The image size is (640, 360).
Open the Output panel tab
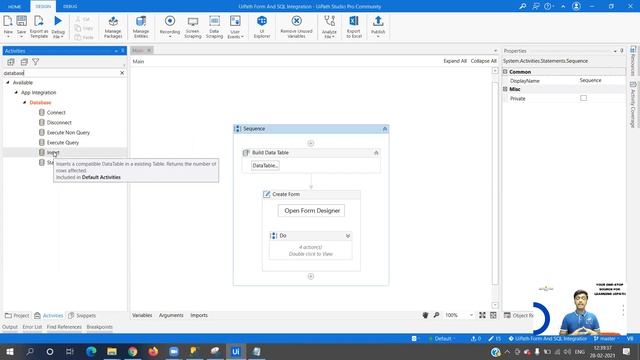click(10, 327)
